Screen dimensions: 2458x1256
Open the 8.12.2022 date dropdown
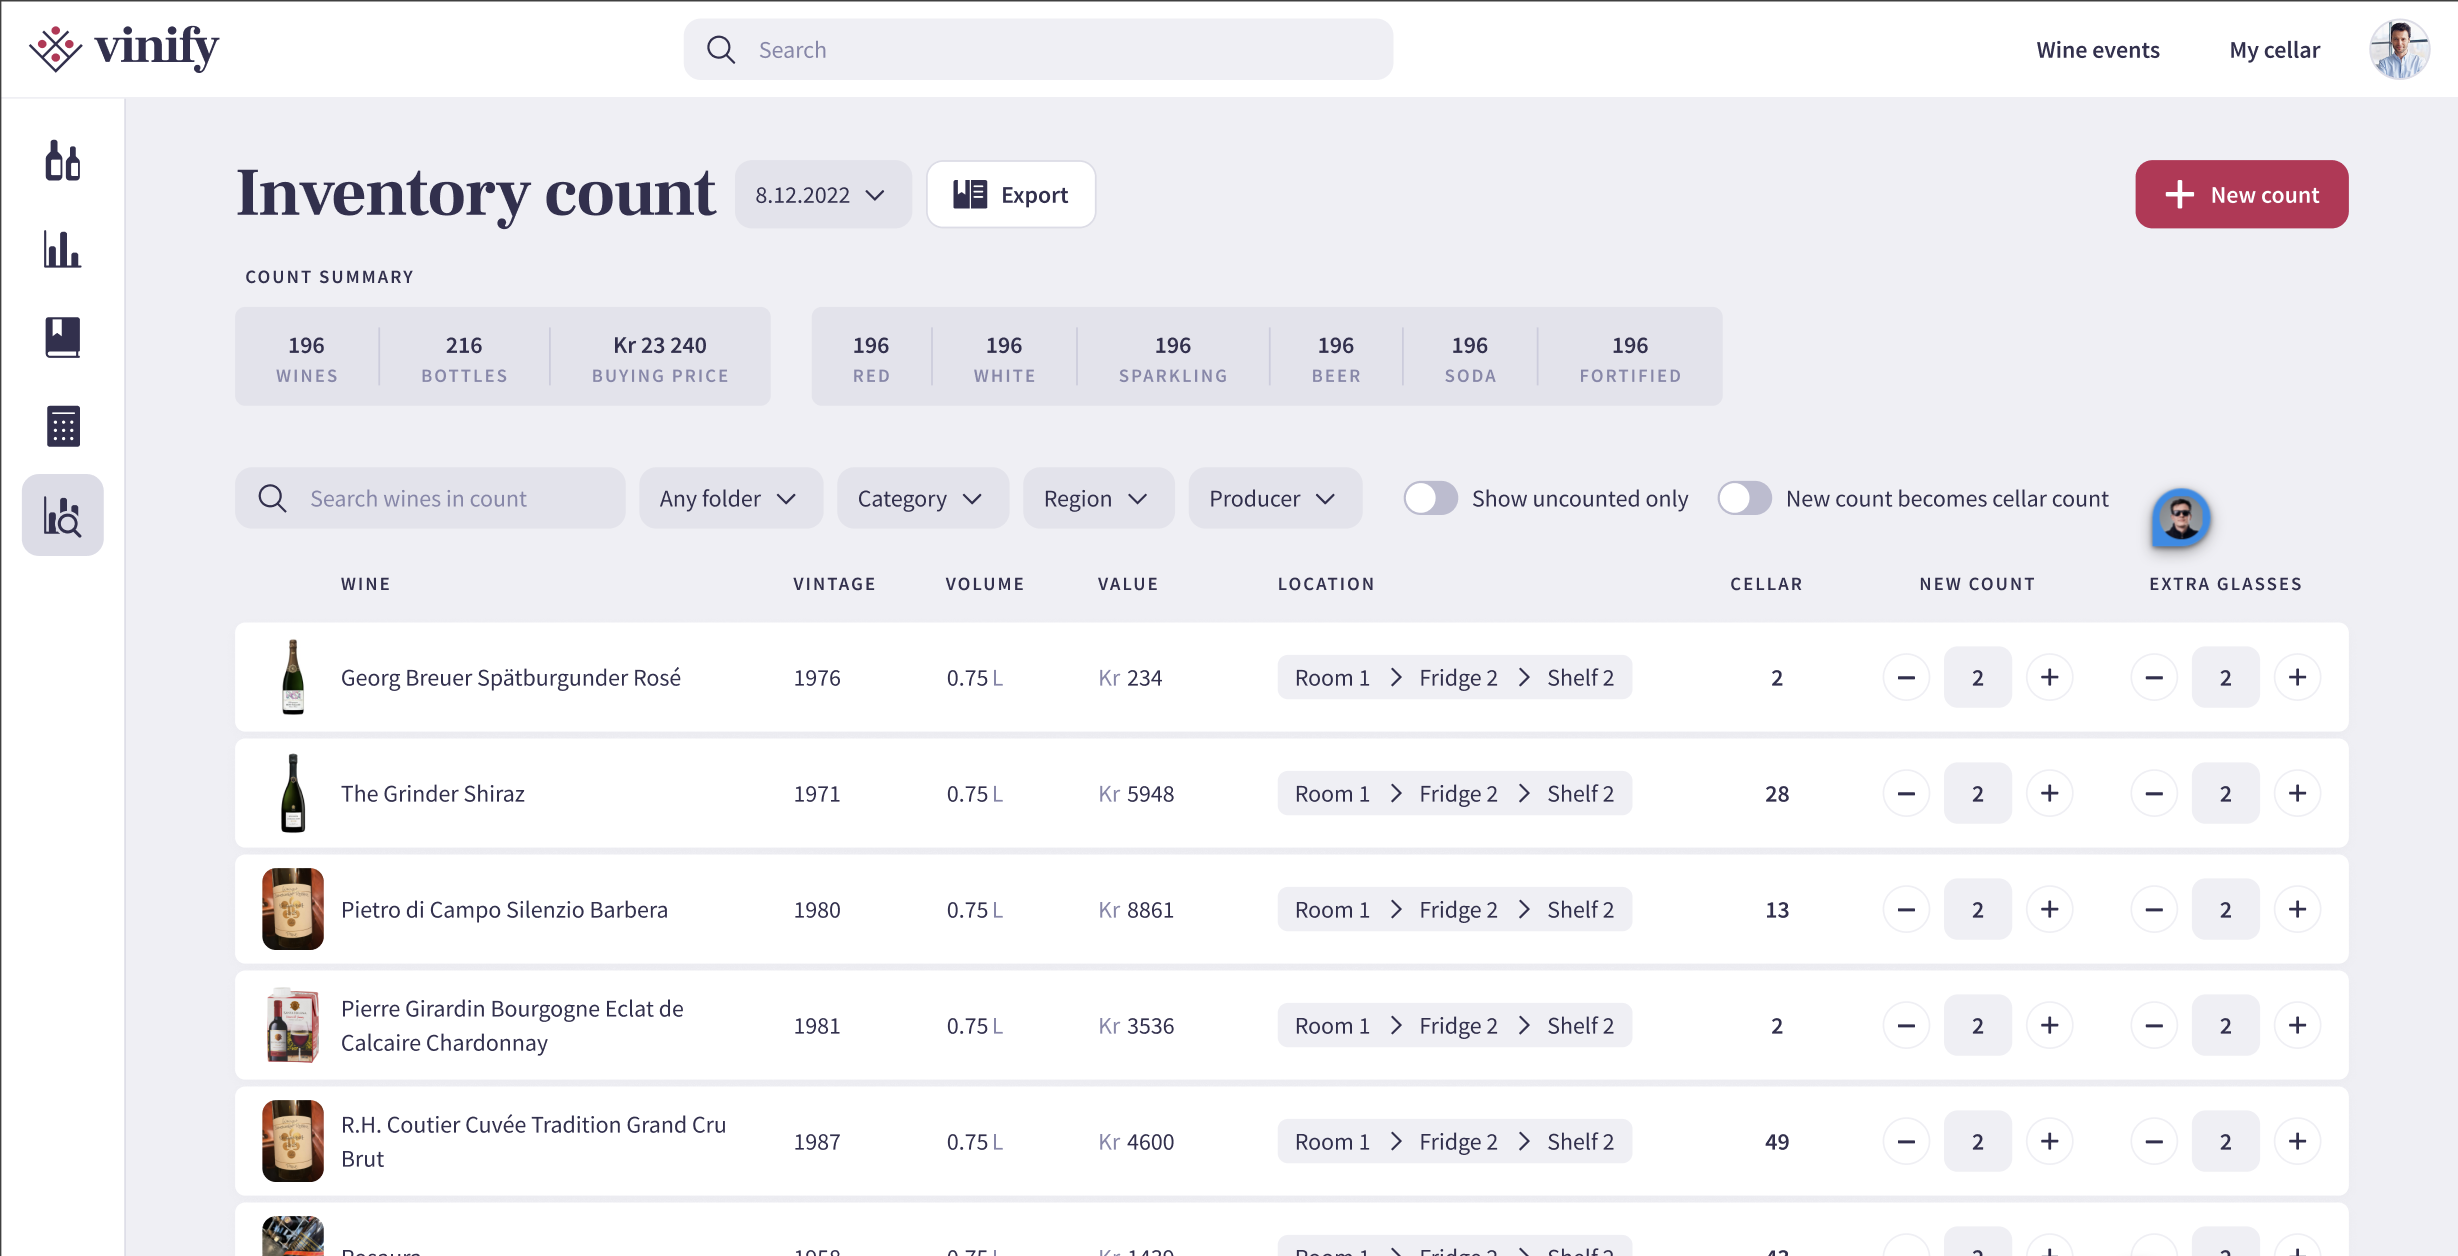(x=822, y=195)
